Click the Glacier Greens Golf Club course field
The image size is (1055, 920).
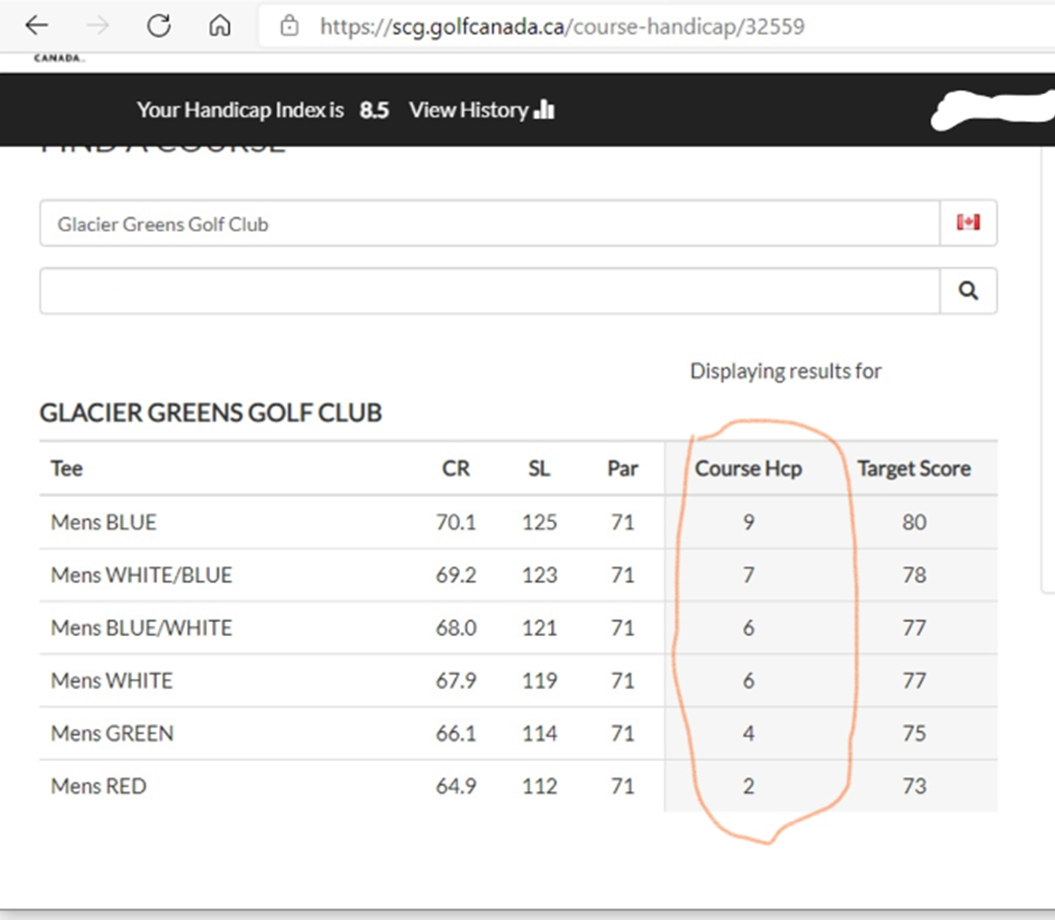click(x=489, y=224)
